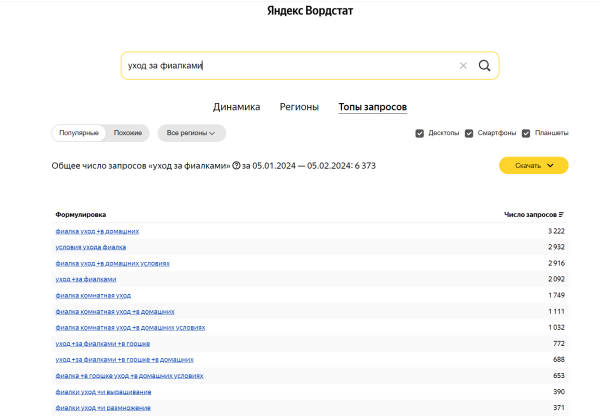Open query link 'фиалка комнатная уход'

tap(93, 296)
